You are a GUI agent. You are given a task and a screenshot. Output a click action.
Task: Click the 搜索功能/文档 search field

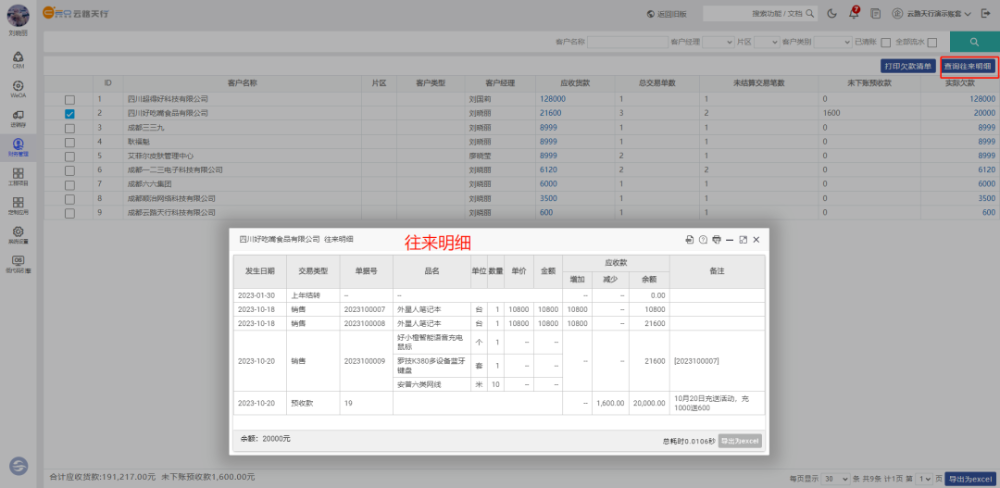point(760,13)
